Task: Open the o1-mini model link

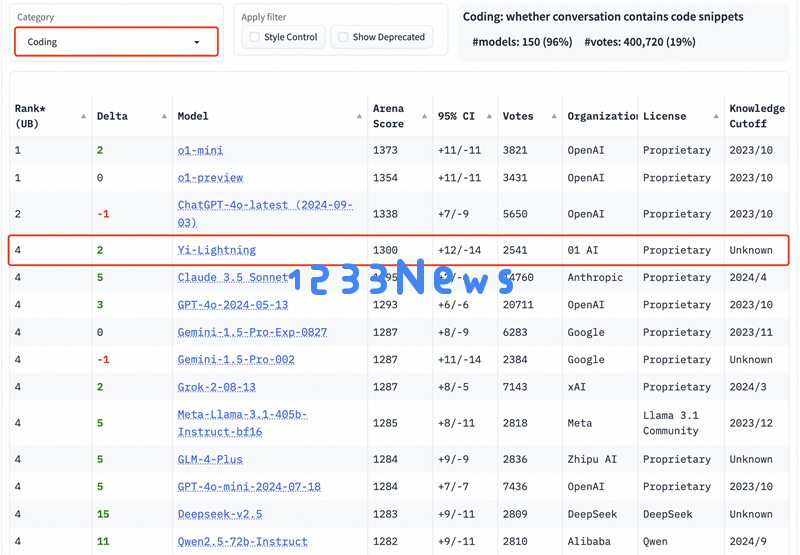Action: point(200,150)
